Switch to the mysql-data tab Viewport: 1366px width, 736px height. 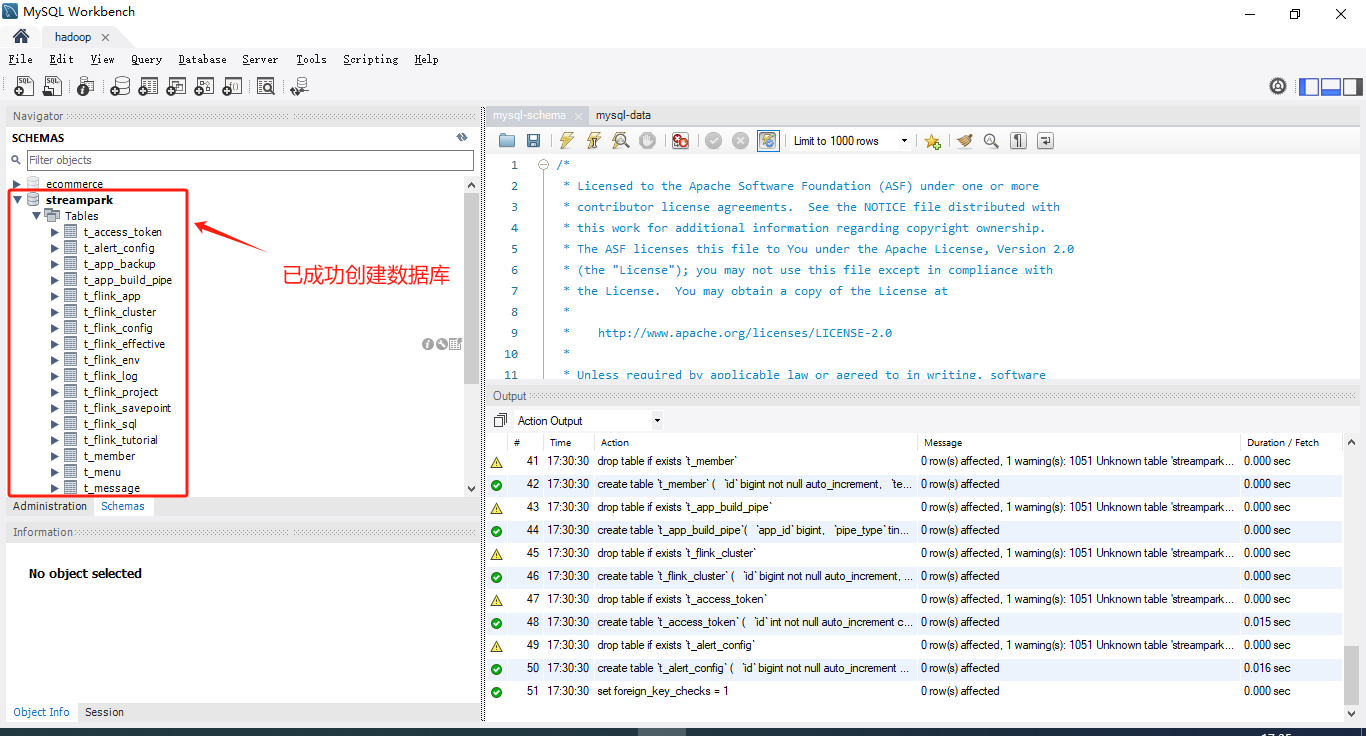click(x=623, y=115)
